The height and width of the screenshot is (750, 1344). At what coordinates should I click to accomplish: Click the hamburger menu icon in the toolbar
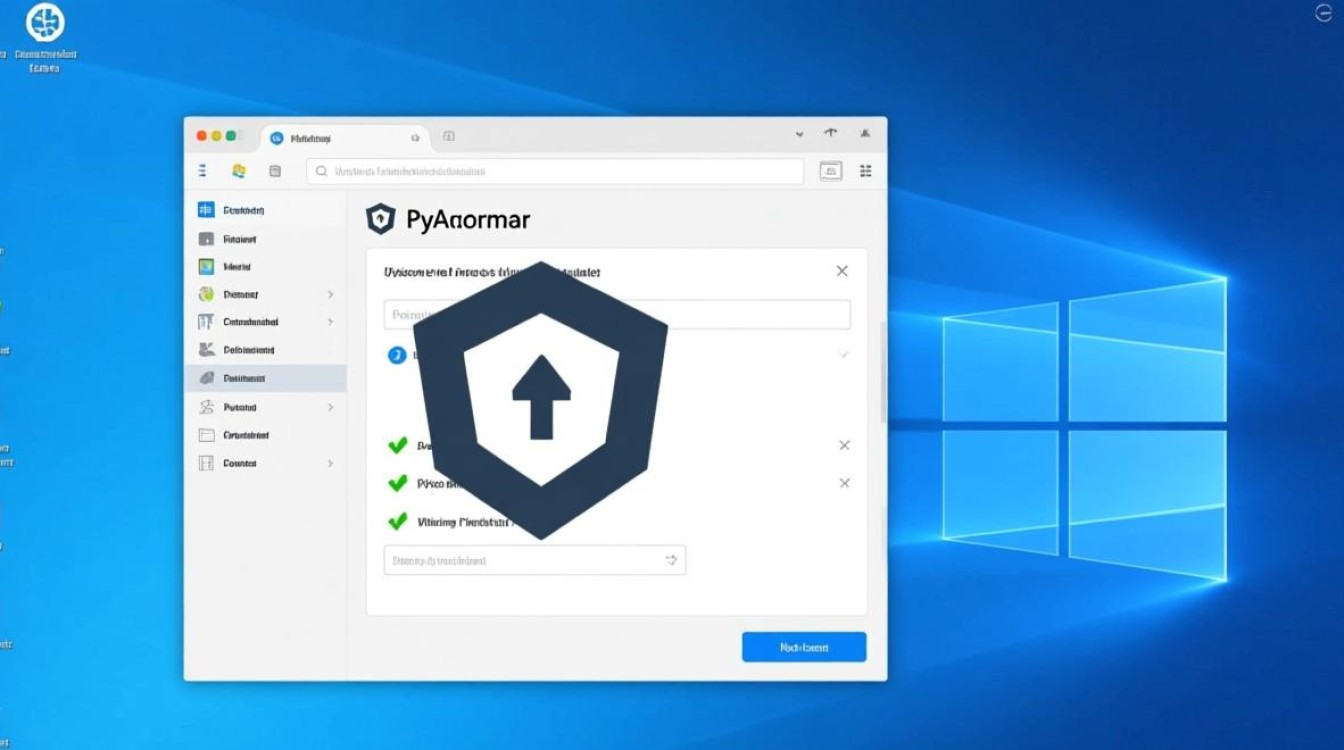[x=202, y=171]
